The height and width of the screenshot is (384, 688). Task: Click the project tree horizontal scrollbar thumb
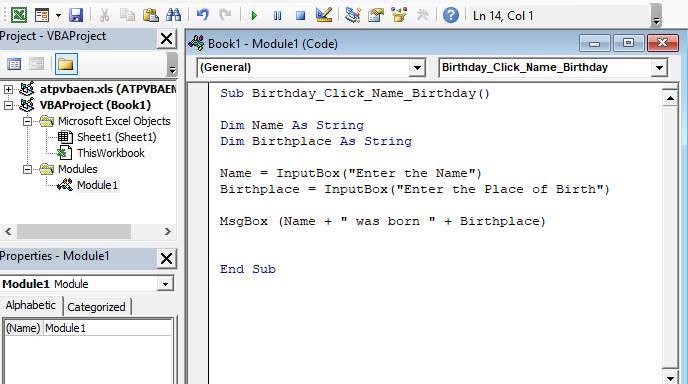coord(74,231)
